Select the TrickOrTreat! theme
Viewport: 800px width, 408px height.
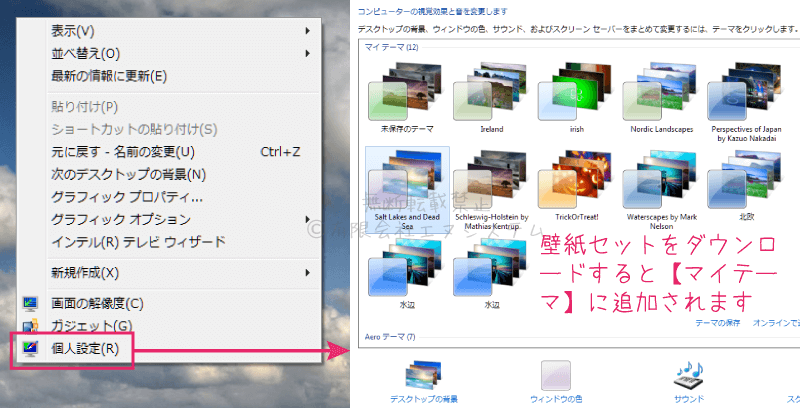pyautogui.click(x=577, y=186)
